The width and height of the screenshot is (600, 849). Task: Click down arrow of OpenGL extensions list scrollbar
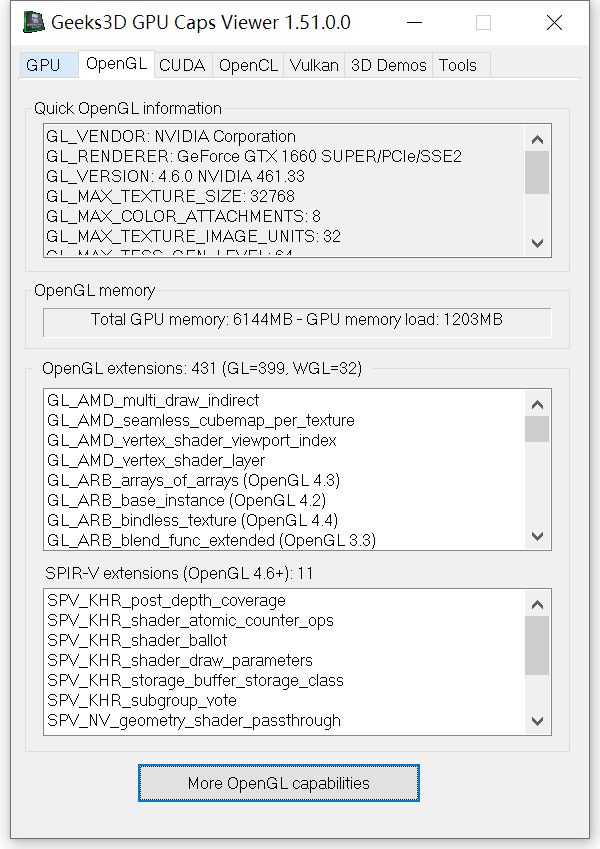[x=537, y=536]
